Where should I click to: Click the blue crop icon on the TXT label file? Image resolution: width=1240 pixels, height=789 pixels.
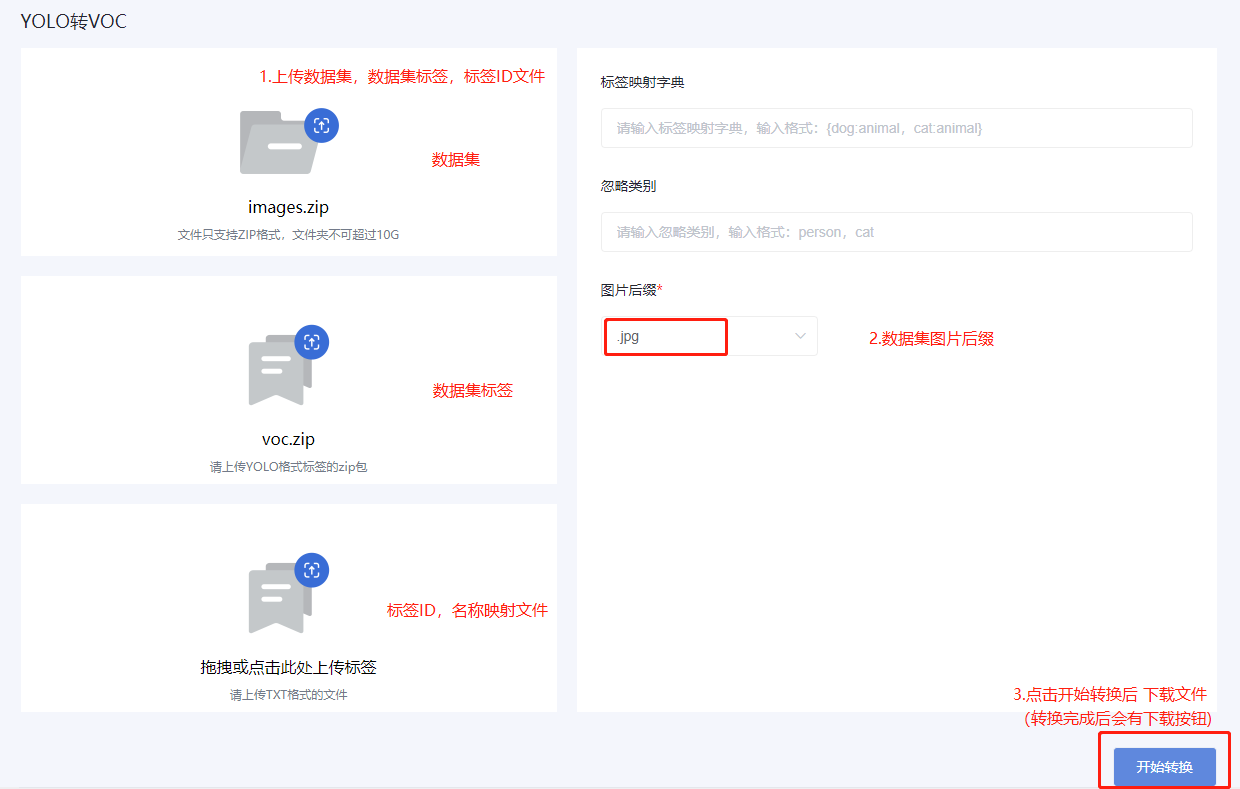(x=312, y=570)
